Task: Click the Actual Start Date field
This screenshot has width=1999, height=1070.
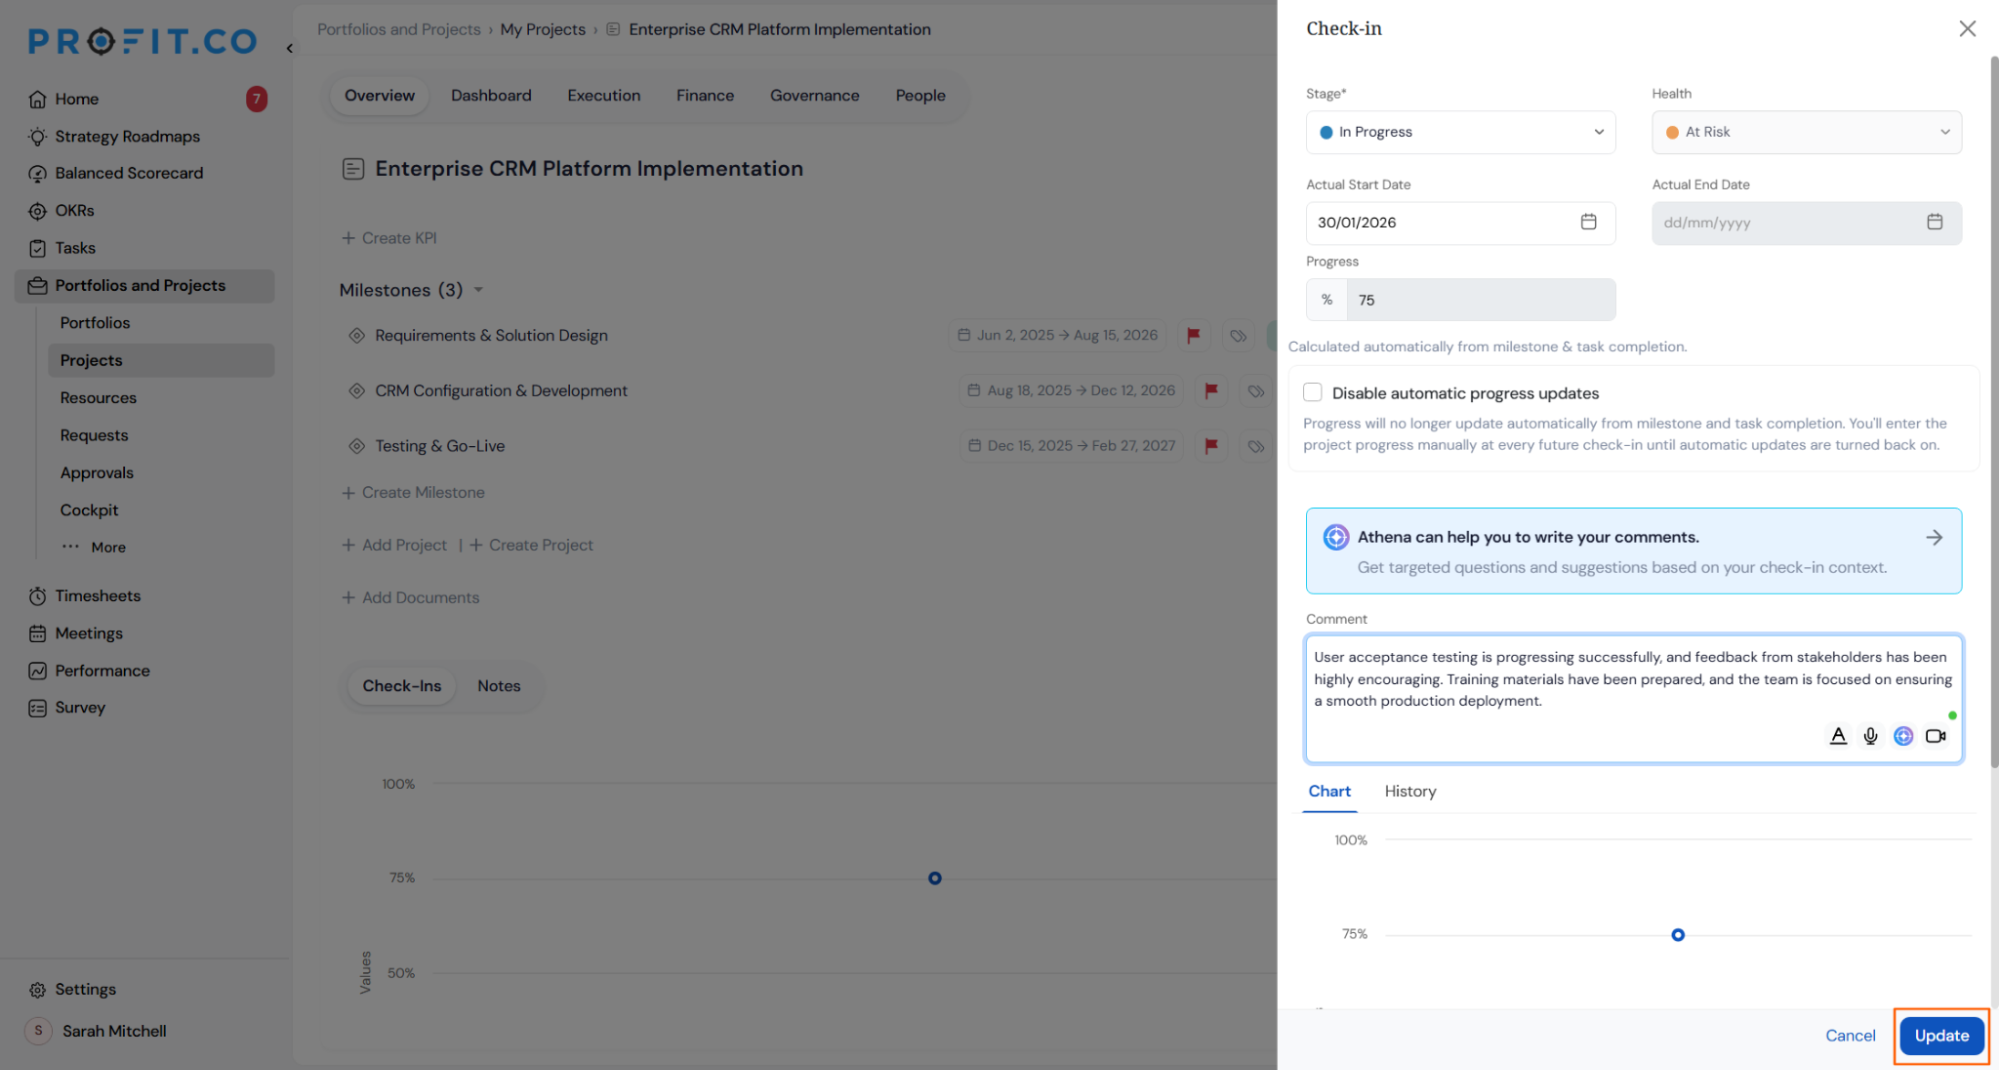Action: tap(1460, 223)
